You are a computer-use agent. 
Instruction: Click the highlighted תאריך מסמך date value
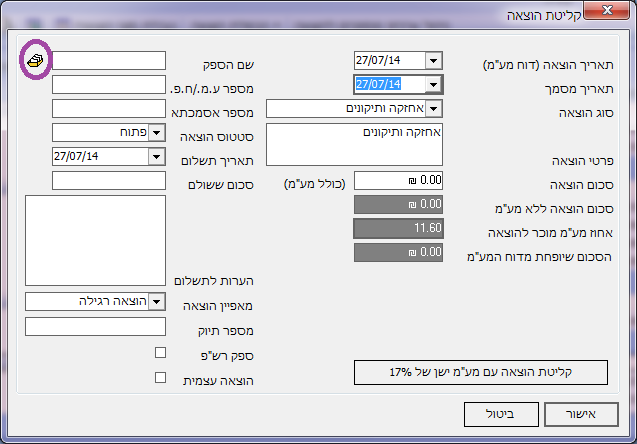tap(378, 84)
